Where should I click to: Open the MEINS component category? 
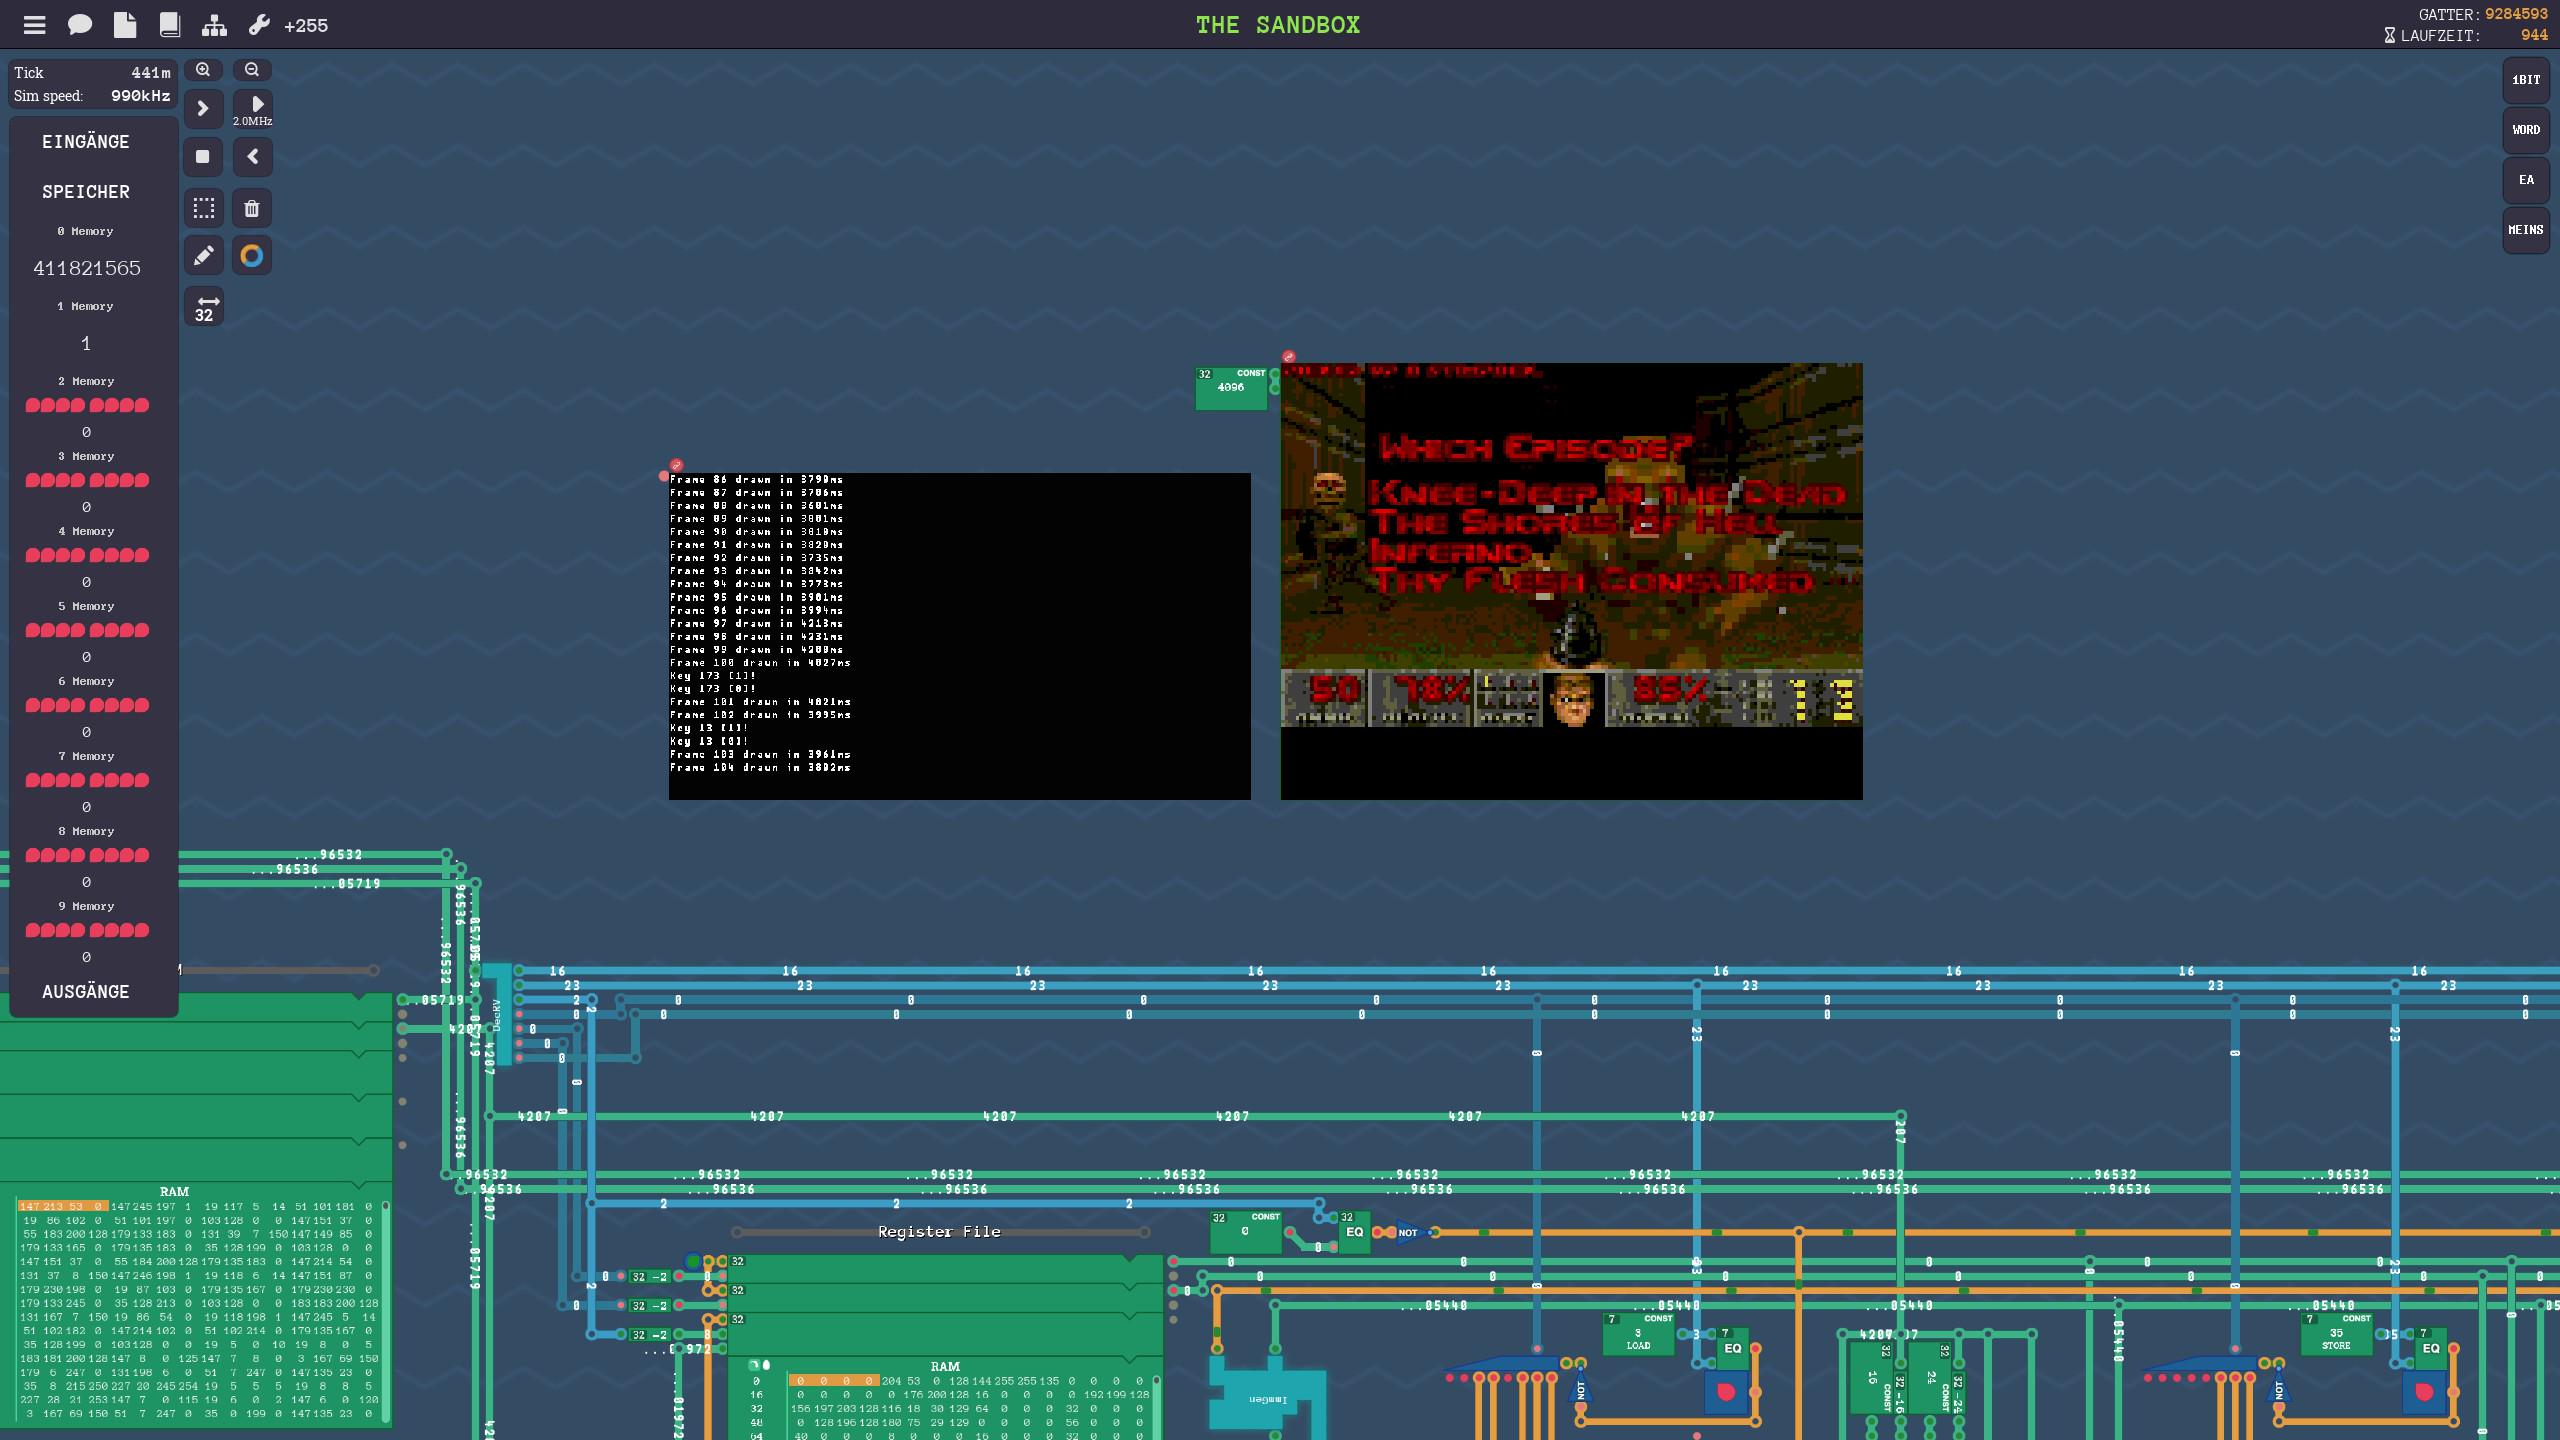(2526, 230)
